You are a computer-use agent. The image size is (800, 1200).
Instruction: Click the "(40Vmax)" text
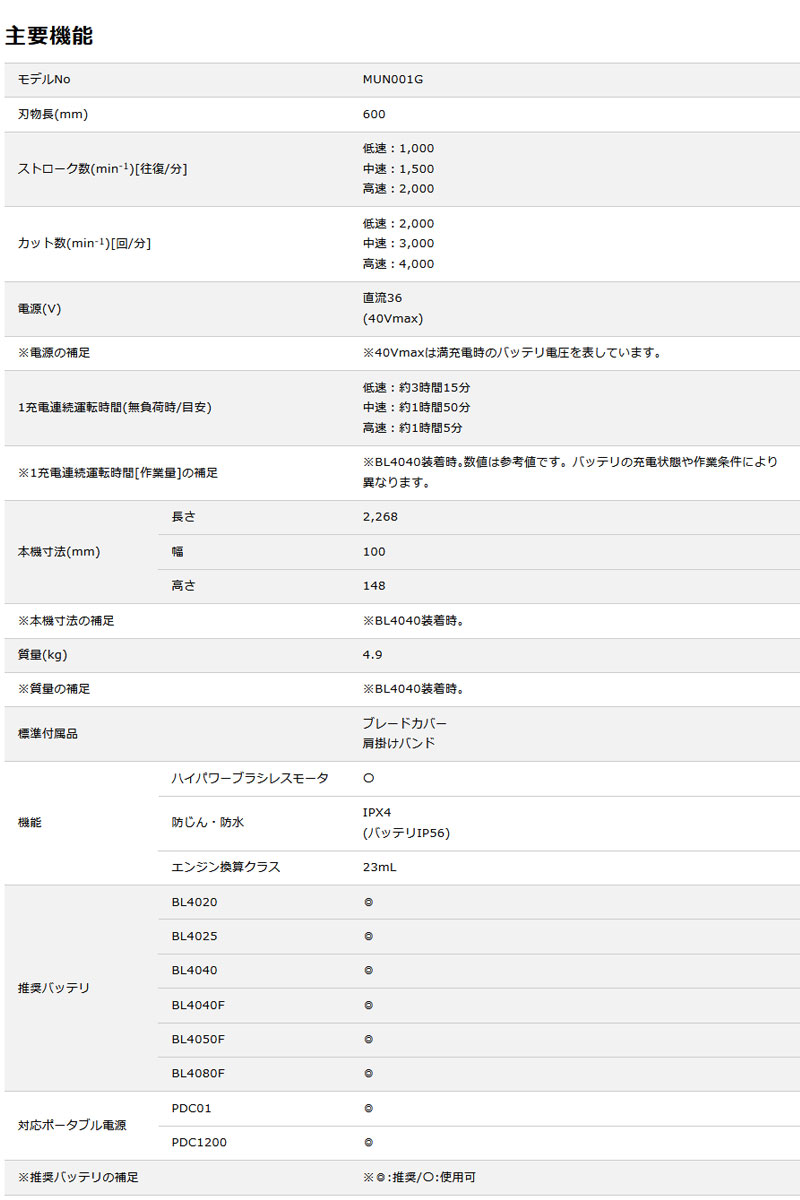click(393, 319)
